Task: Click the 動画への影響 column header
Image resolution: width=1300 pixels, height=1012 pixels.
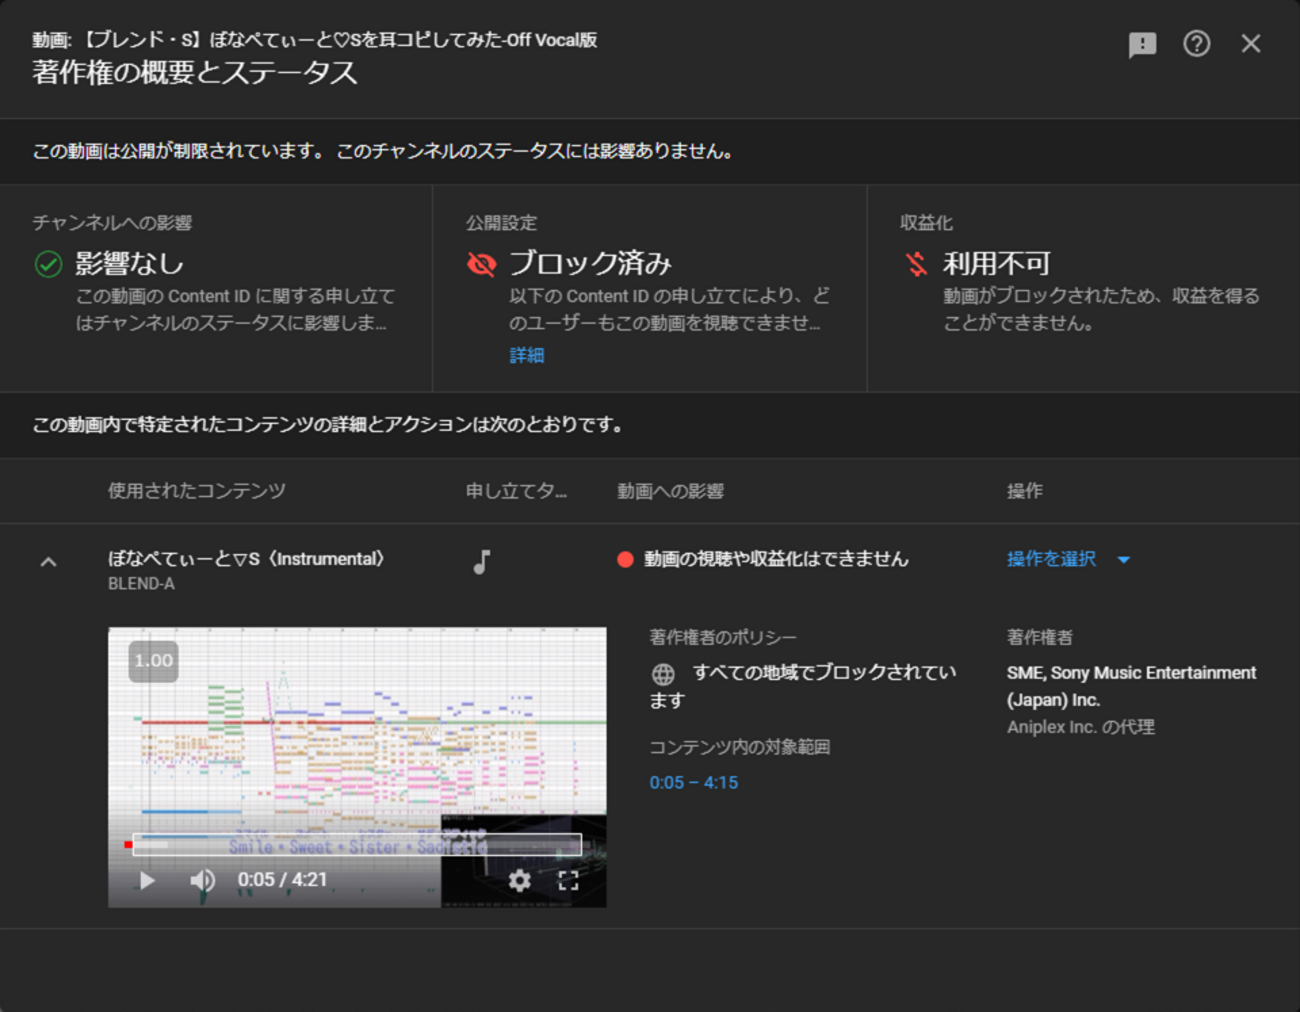Action: [670, 491]
